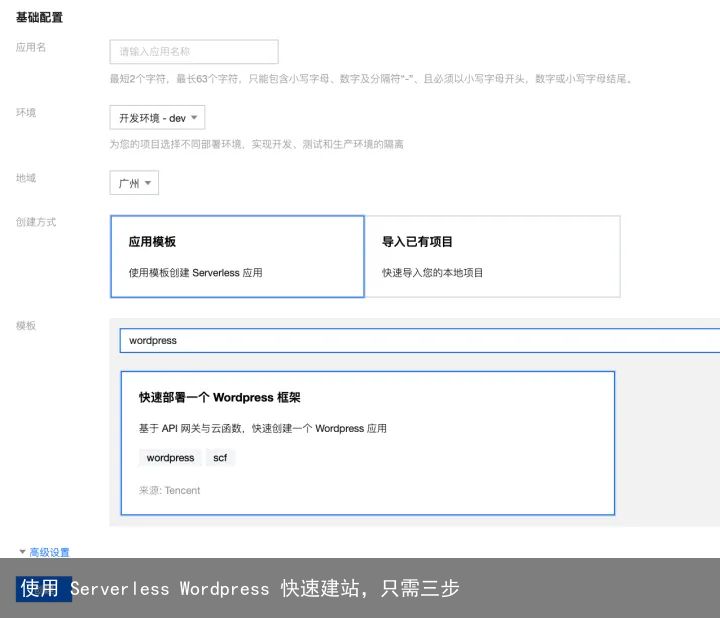Click the 应用名 field label
This screenshot has height=618, width=720.
31,47
